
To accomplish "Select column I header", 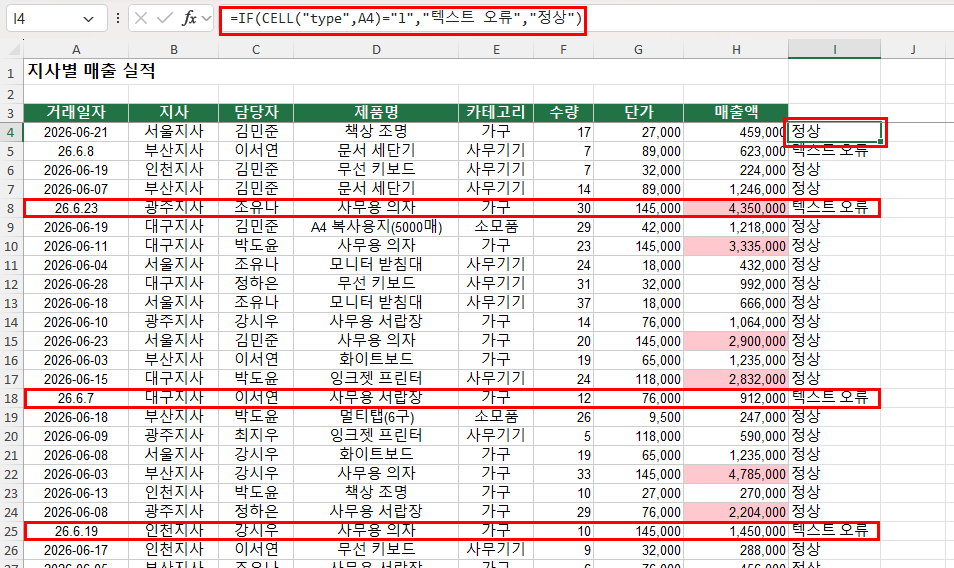I will 834,50.
